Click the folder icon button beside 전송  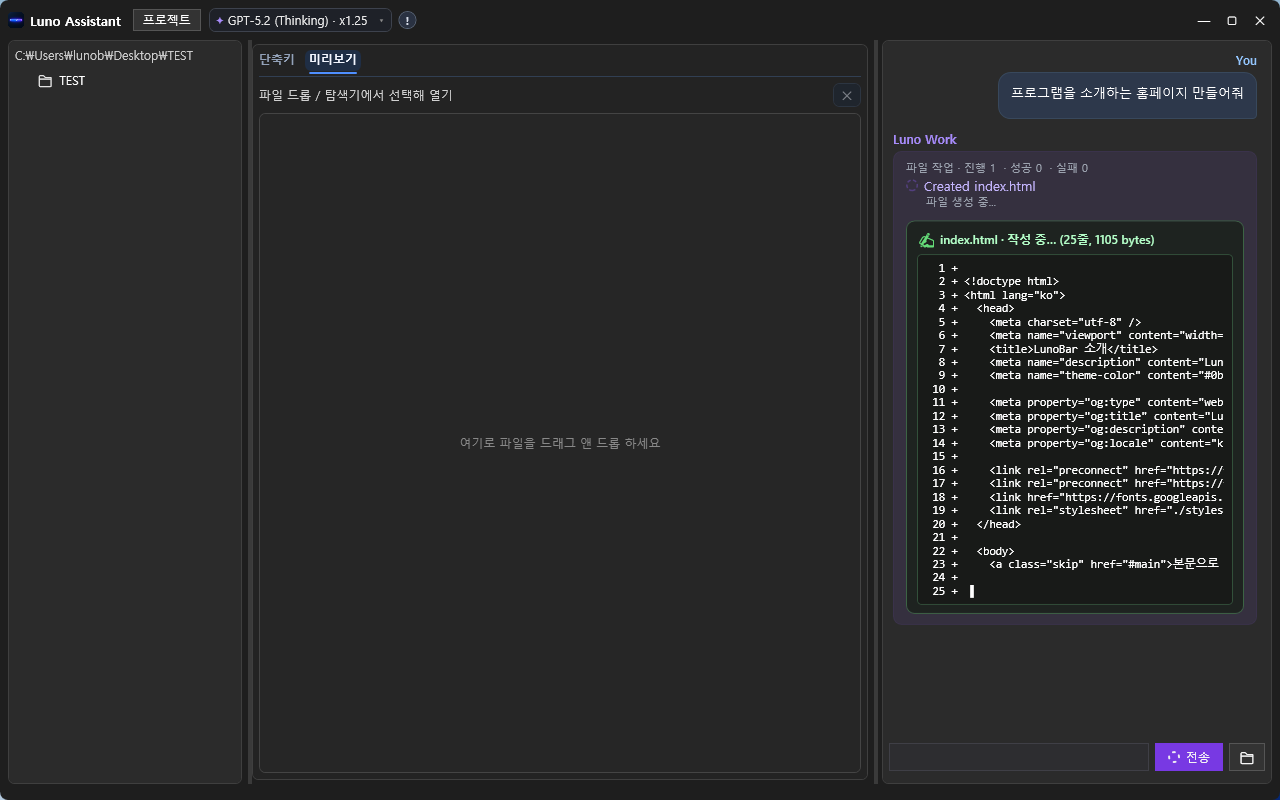click(x=1246, y=757)
